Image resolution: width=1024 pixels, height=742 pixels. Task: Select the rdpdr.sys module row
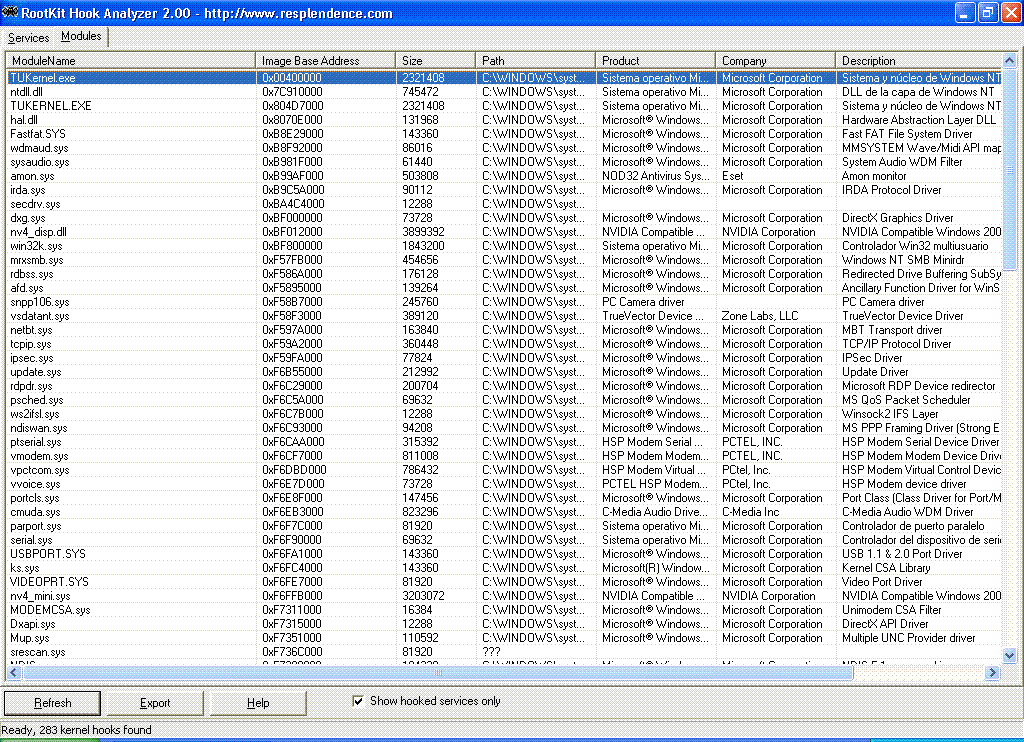click(504, 386)
